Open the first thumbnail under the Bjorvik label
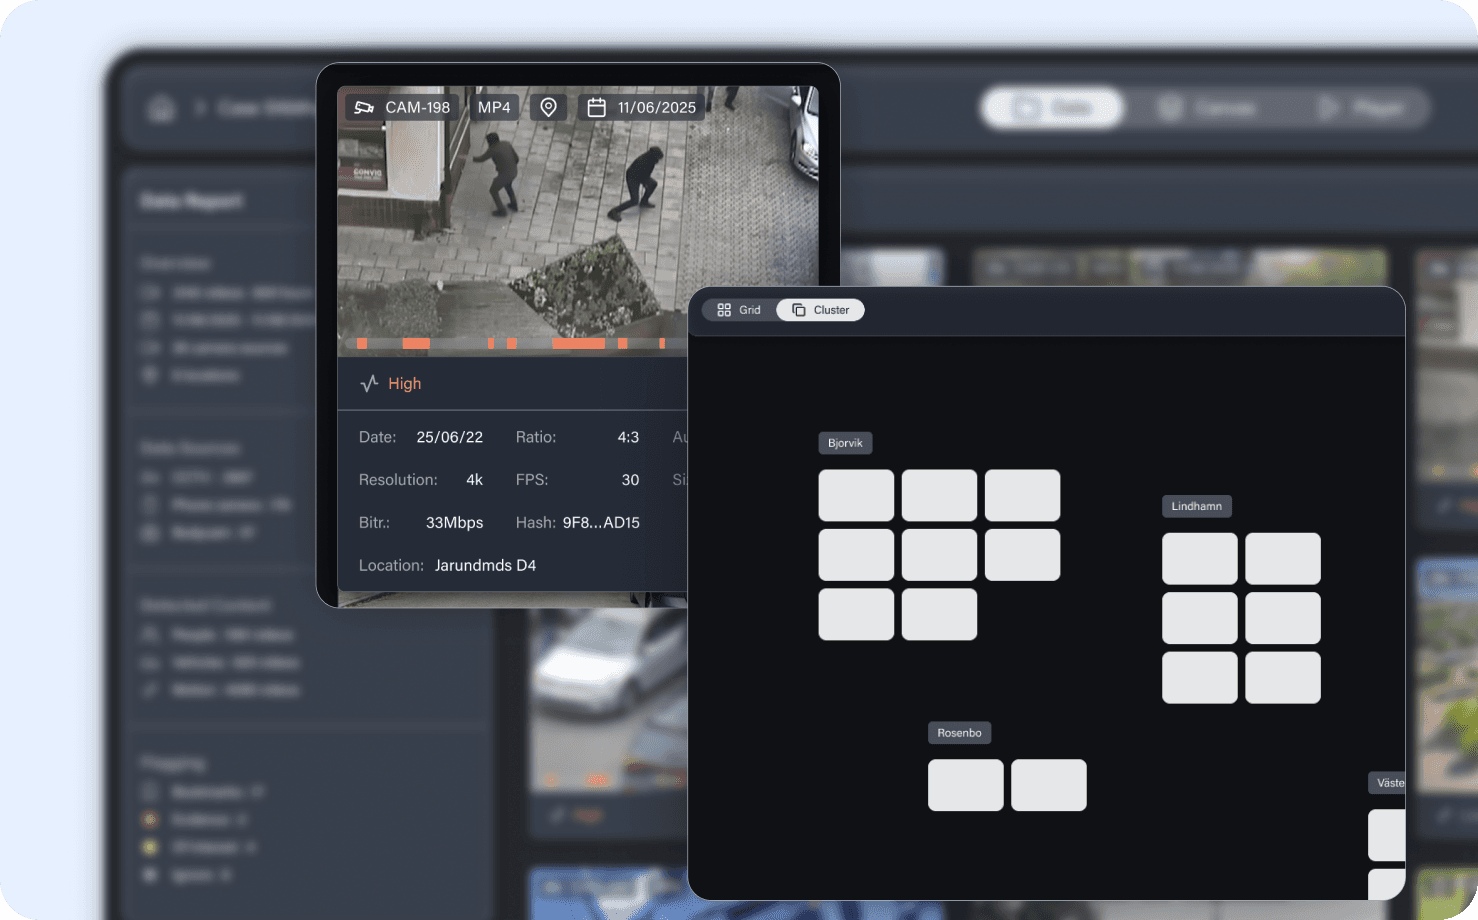 pos(857,495)
